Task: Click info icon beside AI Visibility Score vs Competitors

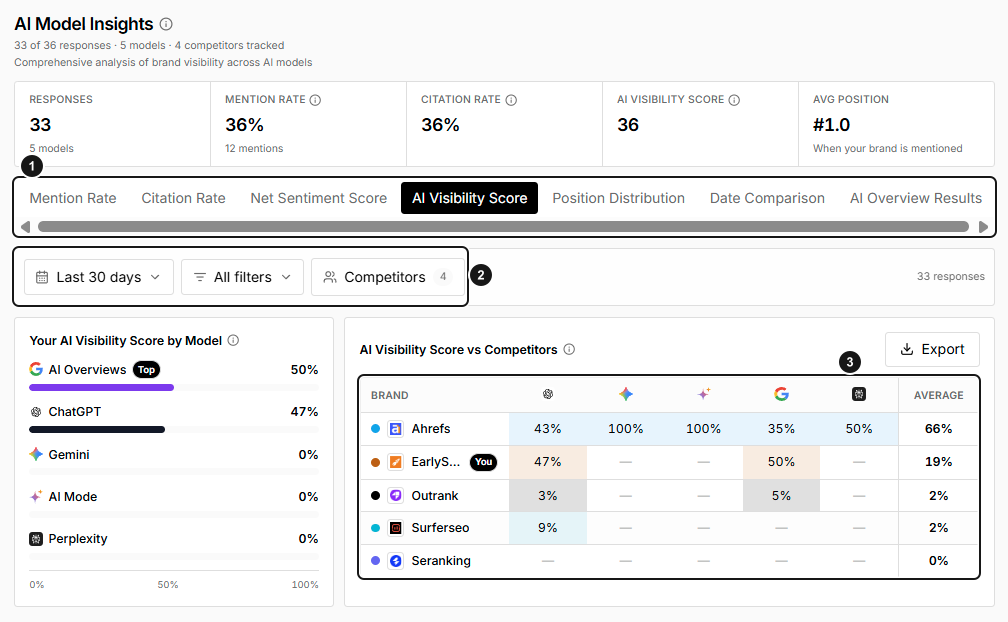Action: [x=569, y=349]
